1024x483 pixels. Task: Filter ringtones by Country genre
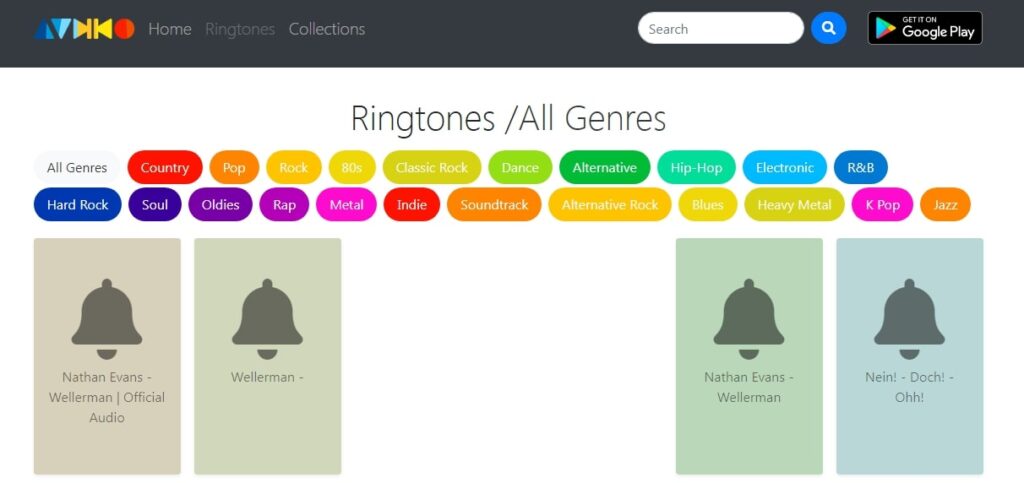click(165, 168)
